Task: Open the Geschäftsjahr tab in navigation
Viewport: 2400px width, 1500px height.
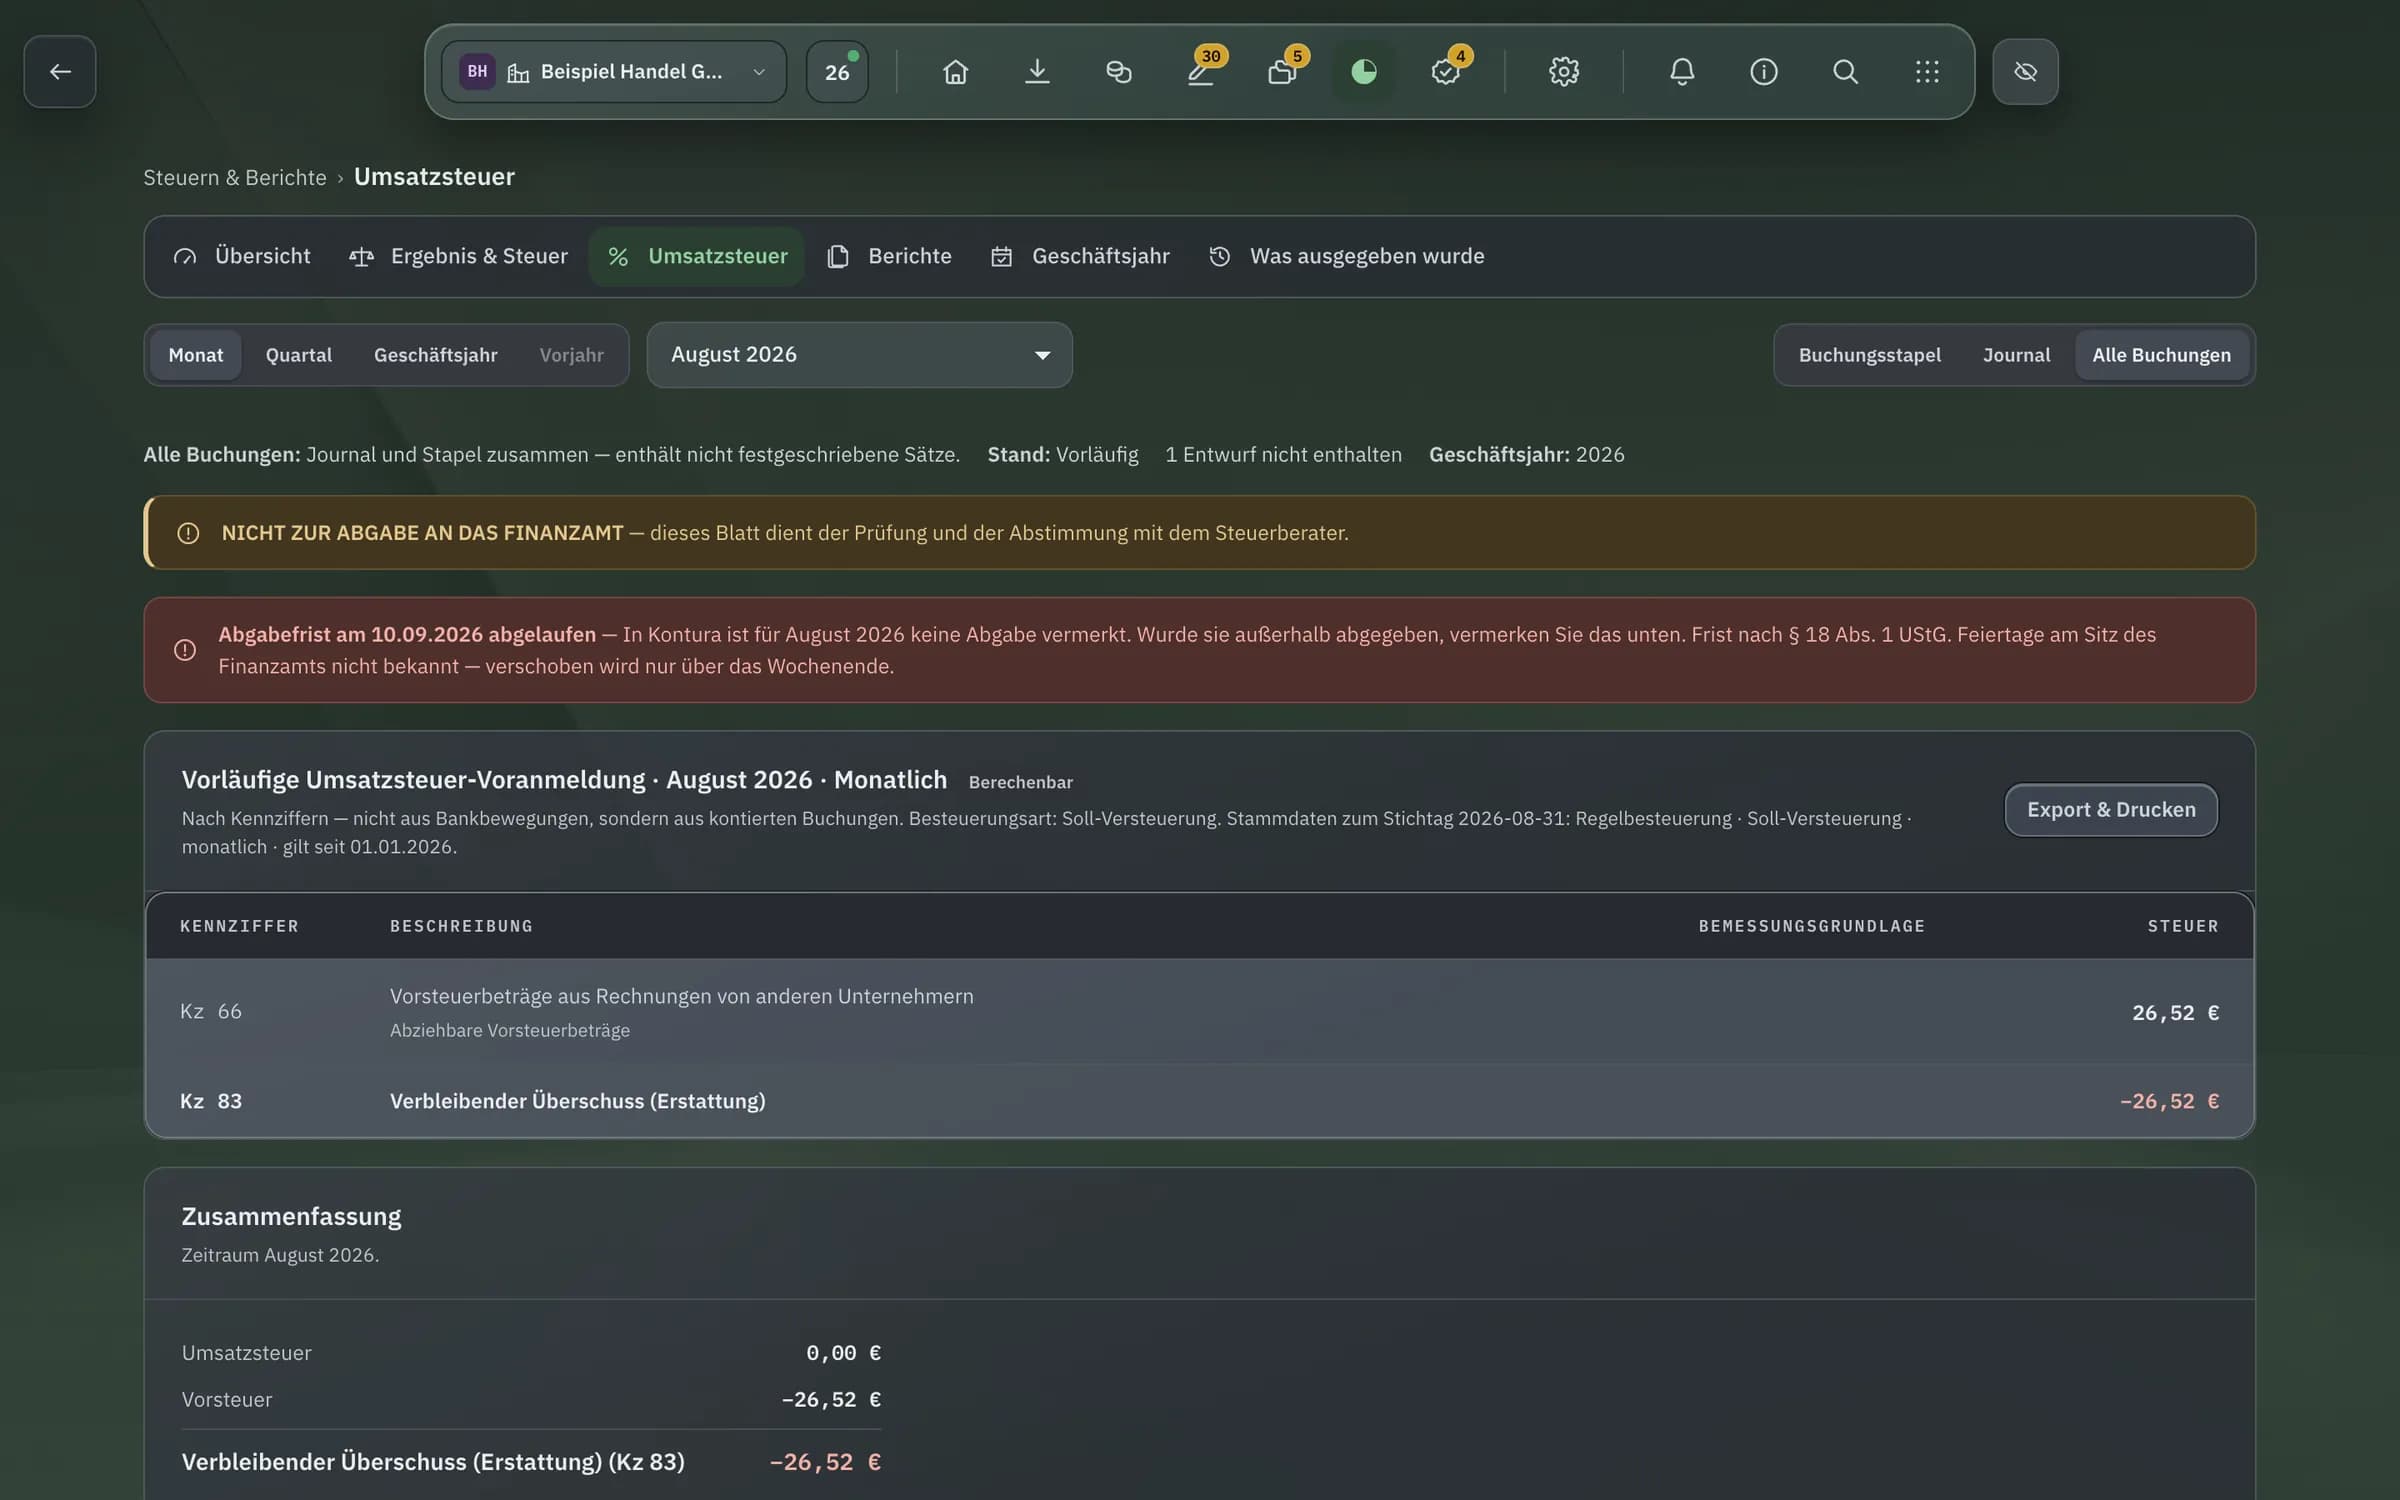Action: pyautogui.click(x=1080, y=256)
